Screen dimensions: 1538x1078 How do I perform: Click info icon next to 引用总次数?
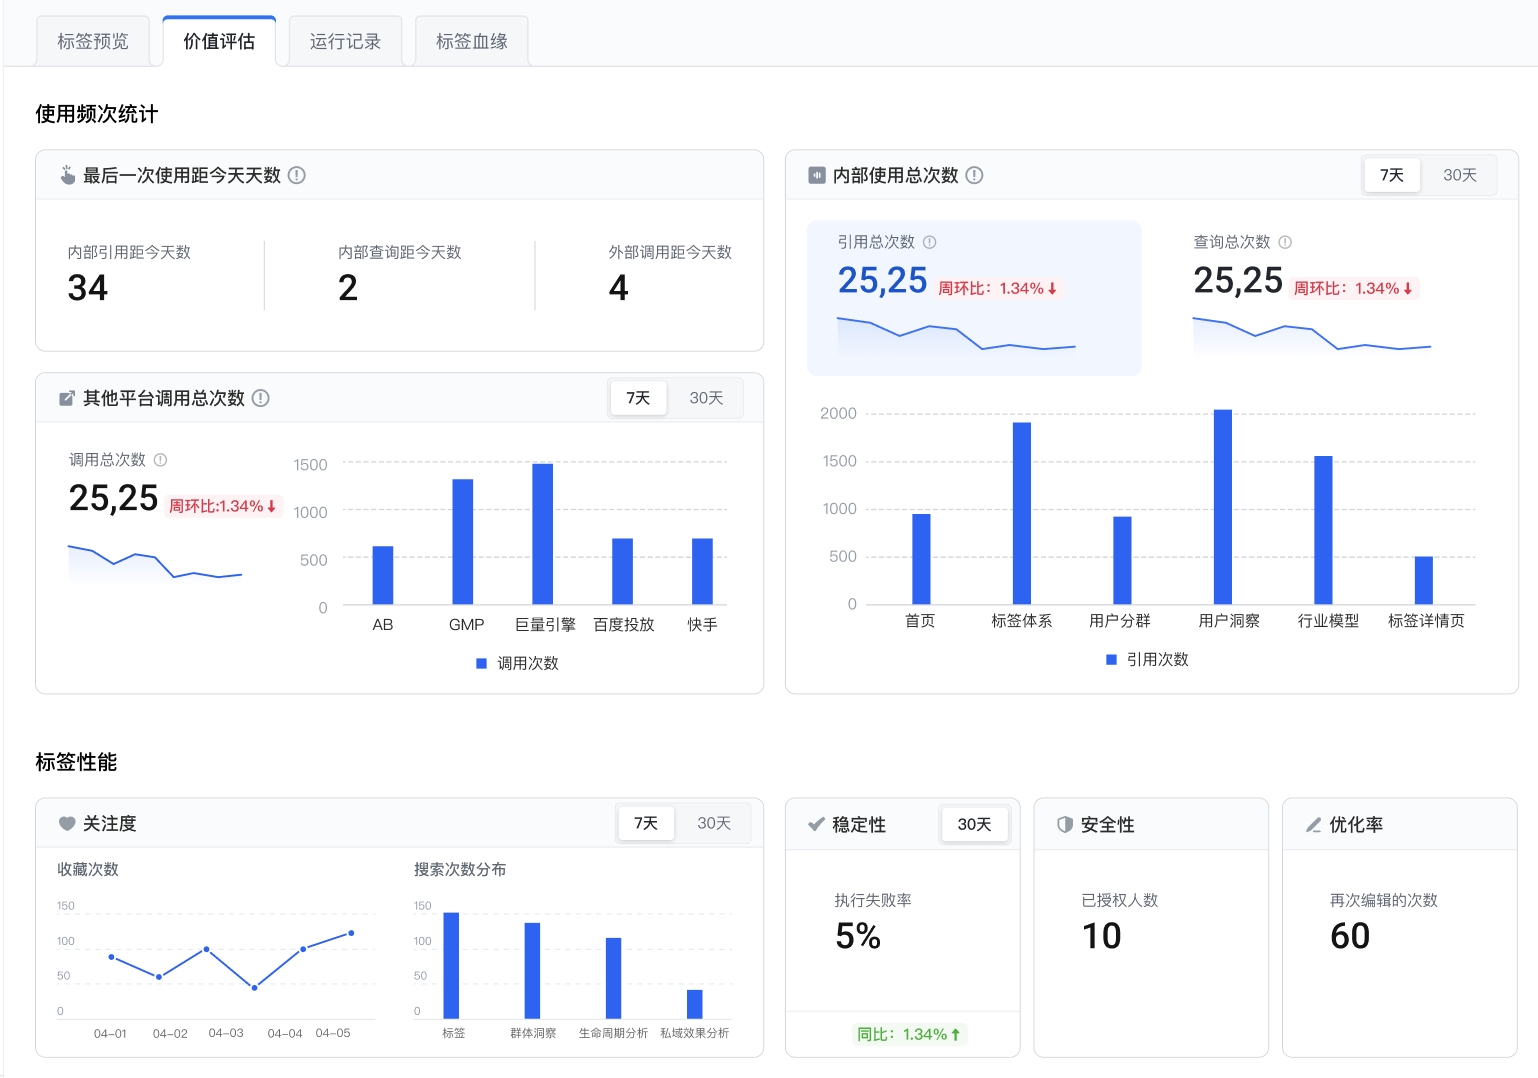(x=929, y=242)
